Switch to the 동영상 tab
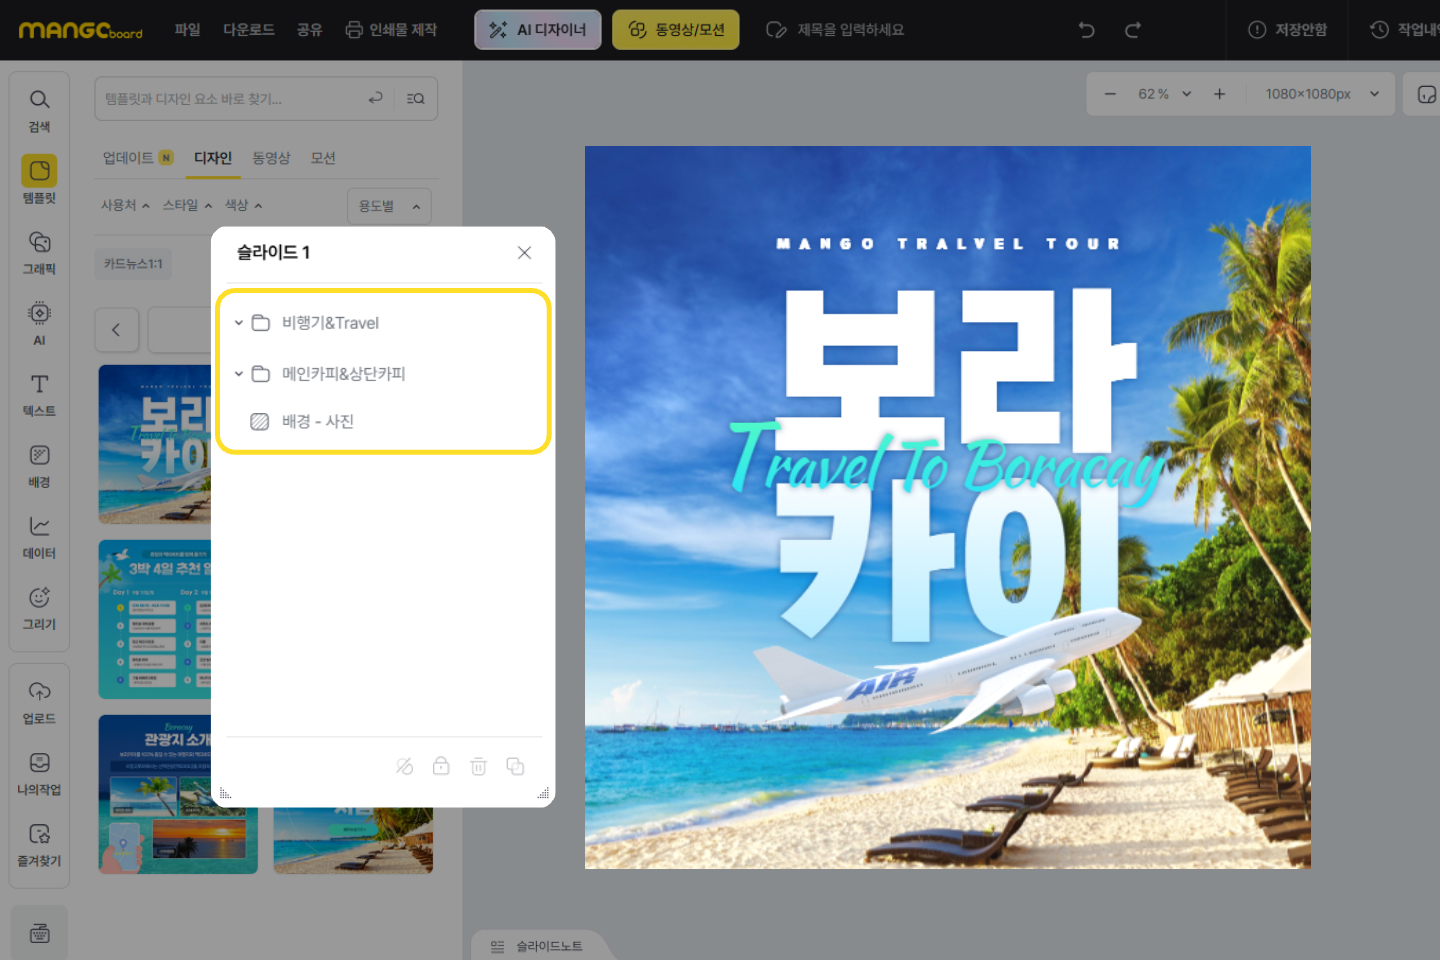The image size is (1440, 960). pos(271,158)
